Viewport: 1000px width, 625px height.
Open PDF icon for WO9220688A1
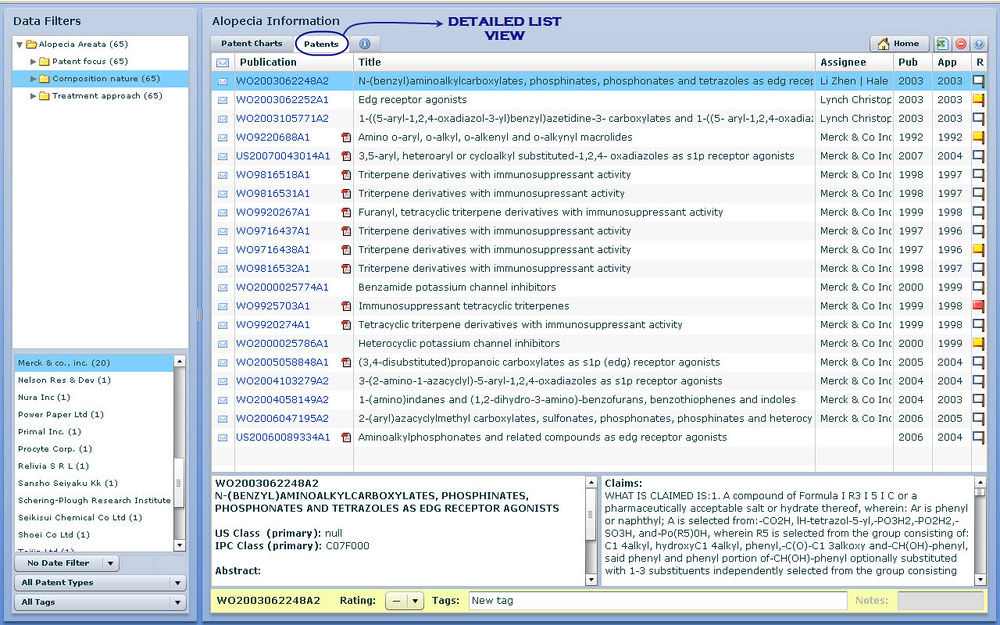pos(346,137)
